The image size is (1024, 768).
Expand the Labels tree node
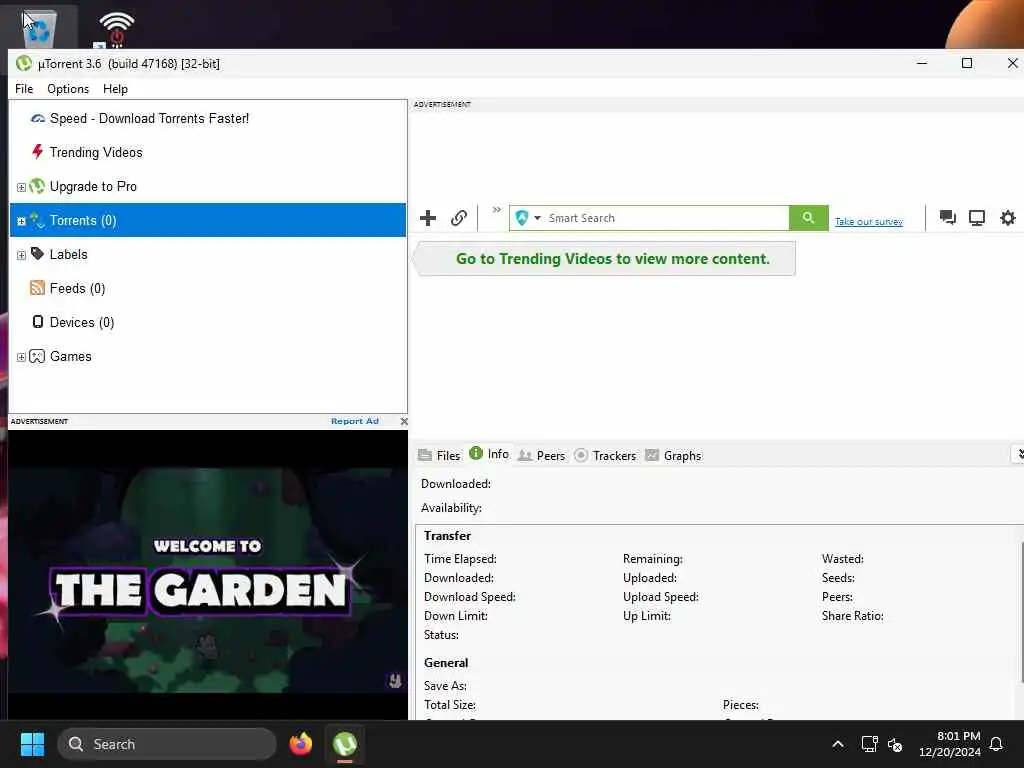[21, 255]
